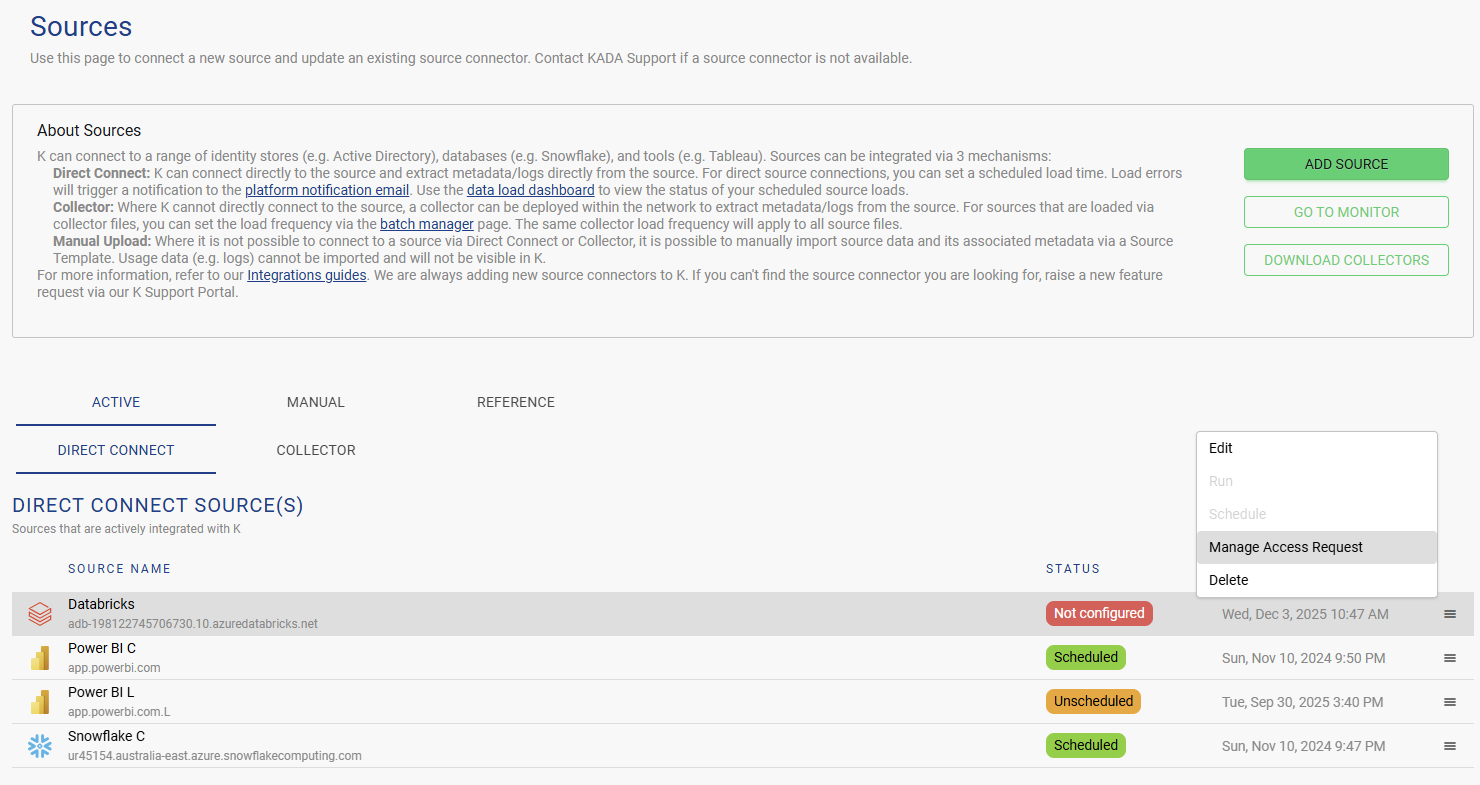Follow the batch manager link
This screenshot has width=1480, height=785.
427,224
